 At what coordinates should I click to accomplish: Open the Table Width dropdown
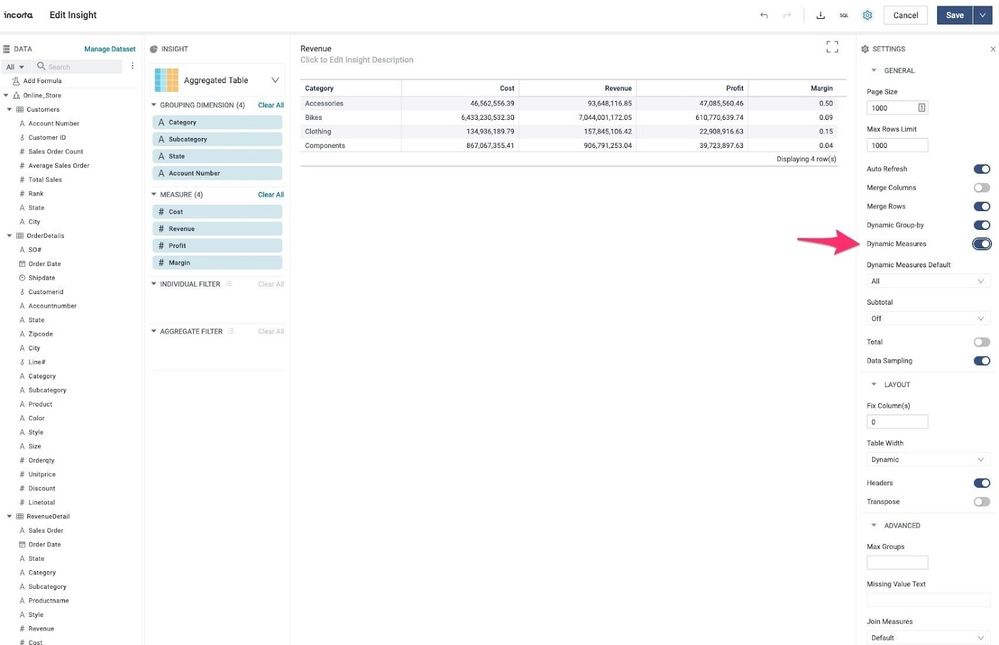(927, 460)
